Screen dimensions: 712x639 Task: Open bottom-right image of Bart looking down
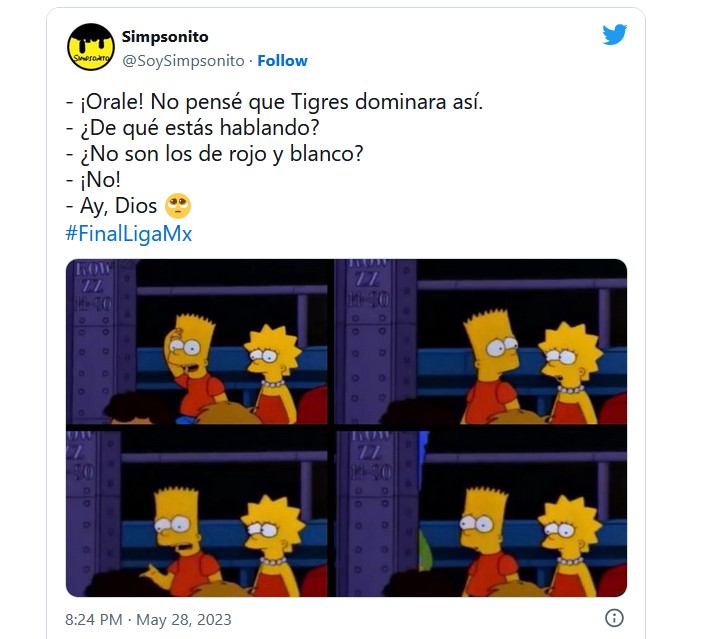coord(481,514)
